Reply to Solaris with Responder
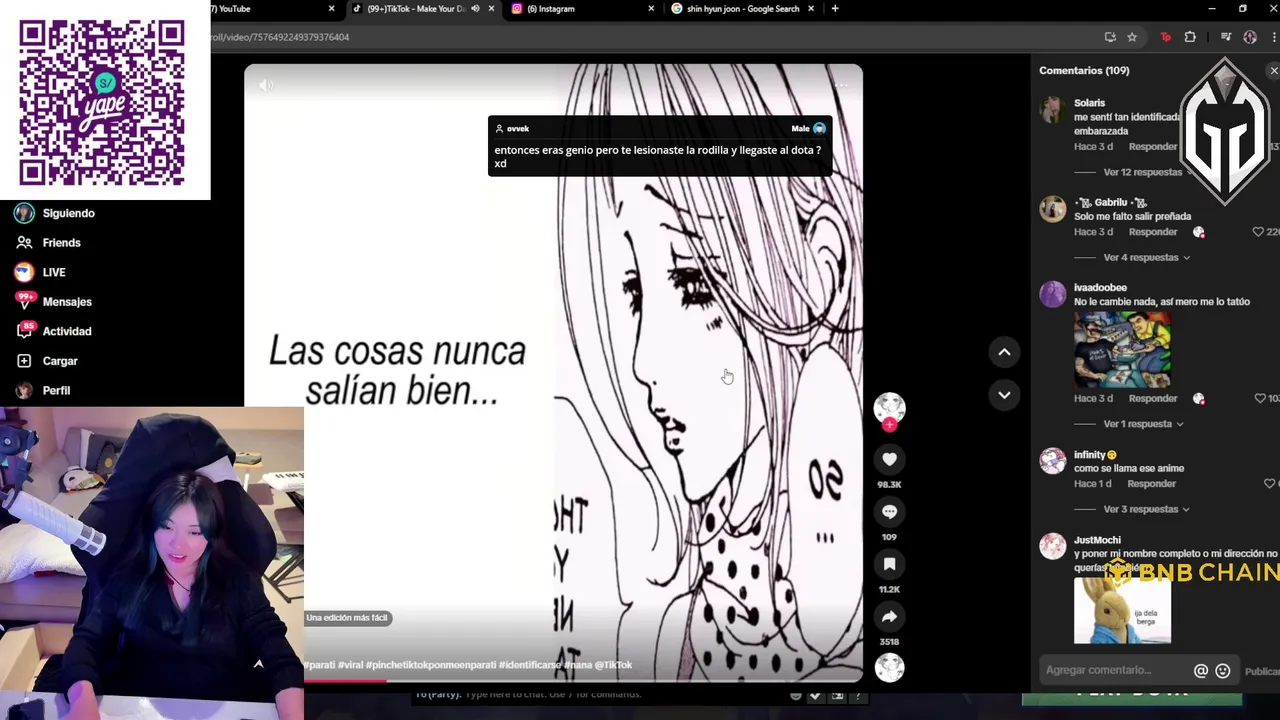The width and height of the screenshot is (1280, 720). click(1153, 146)
